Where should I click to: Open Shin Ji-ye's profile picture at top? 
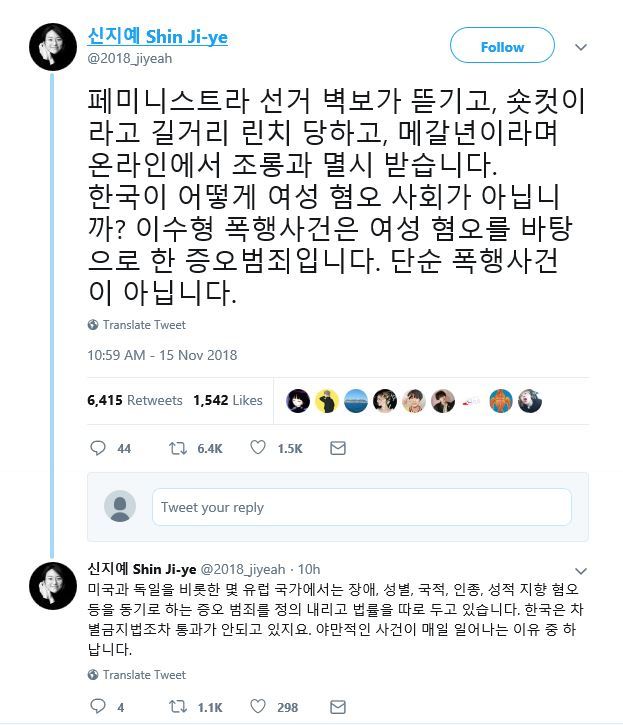[x=53, y=46]
